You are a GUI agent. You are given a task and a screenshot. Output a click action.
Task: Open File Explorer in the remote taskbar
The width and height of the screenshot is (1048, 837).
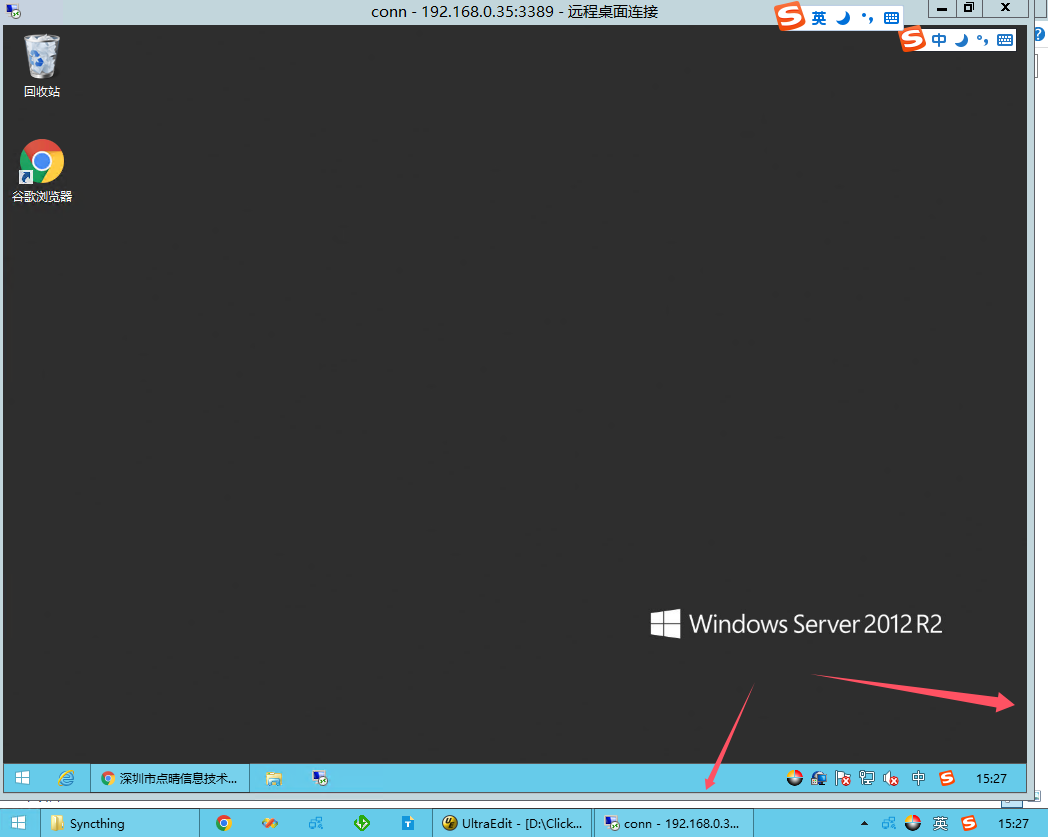pos(273,778)
